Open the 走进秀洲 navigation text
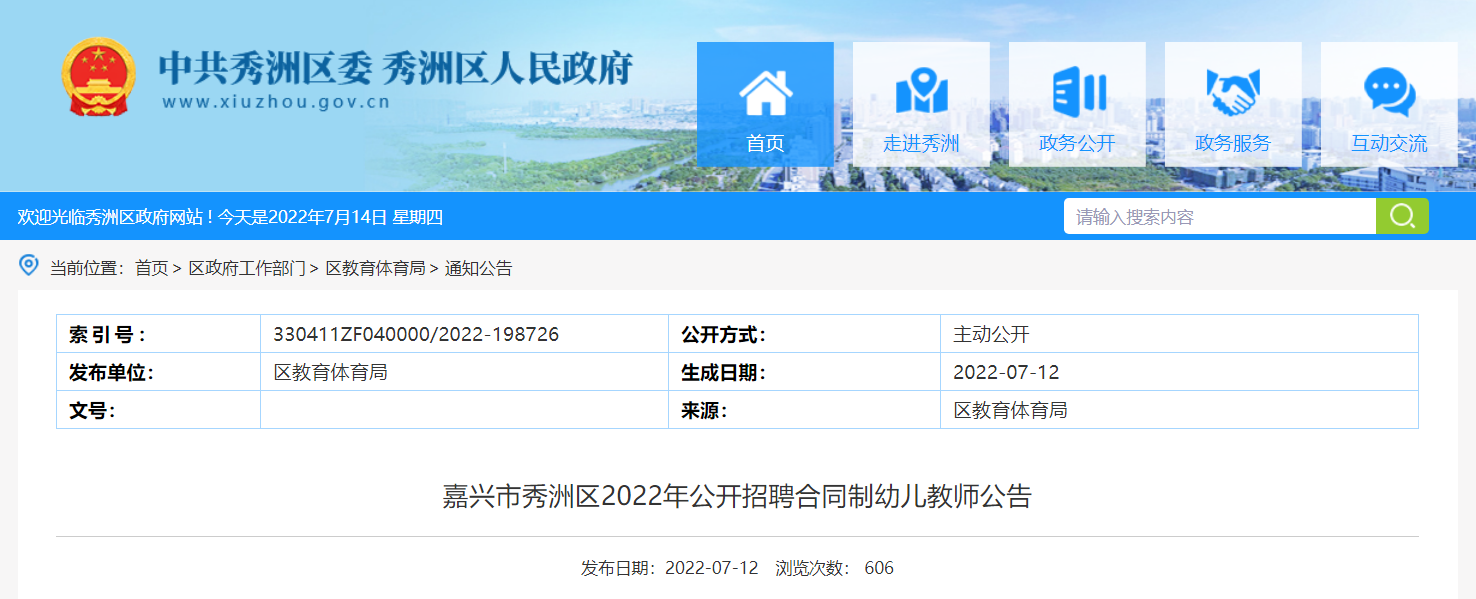This screenshot has height=599, width=1476. [x=921, y=143]
